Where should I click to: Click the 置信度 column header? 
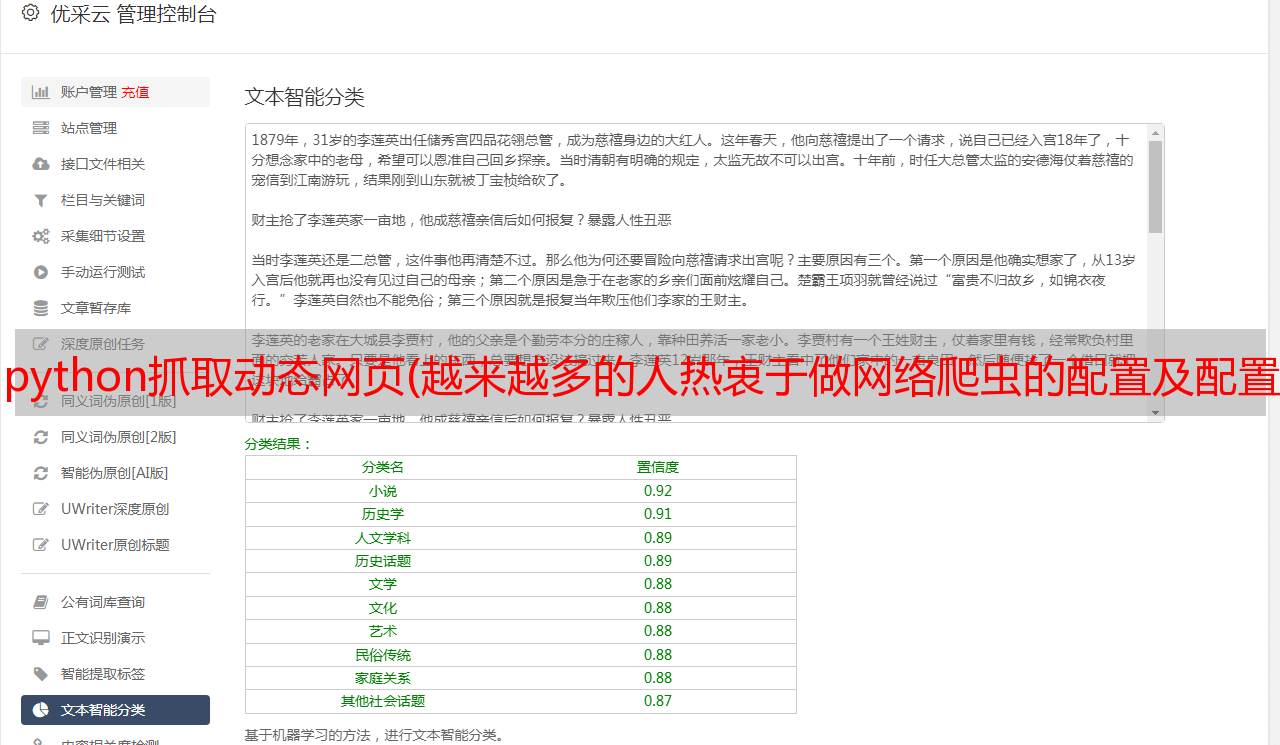658,467
